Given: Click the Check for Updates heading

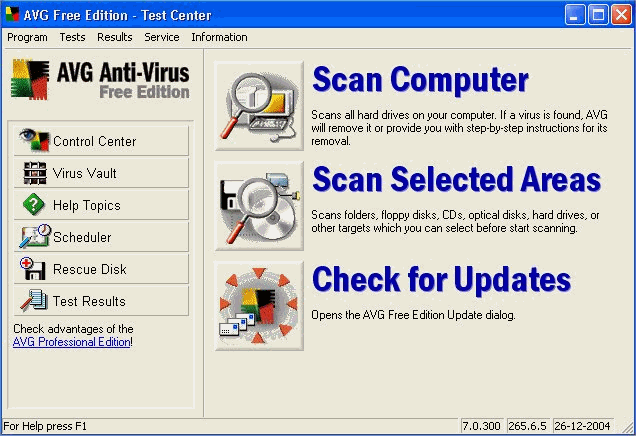Looking at the screenshot, I should pyautogui.click(x=441, y=279).
